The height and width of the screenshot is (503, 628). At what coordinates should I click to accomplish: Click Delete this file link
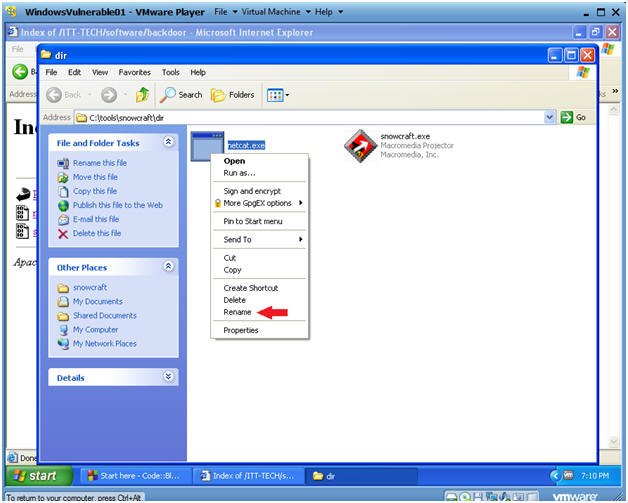click(97, 233)
